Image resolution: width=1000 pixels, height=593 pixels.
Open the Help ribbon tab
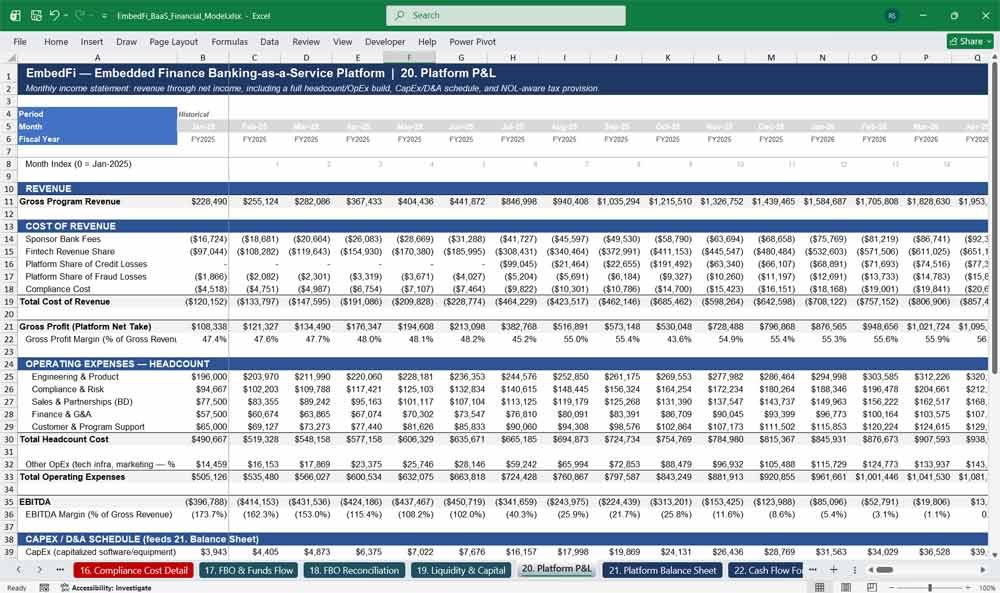click(x=427, y=41)
